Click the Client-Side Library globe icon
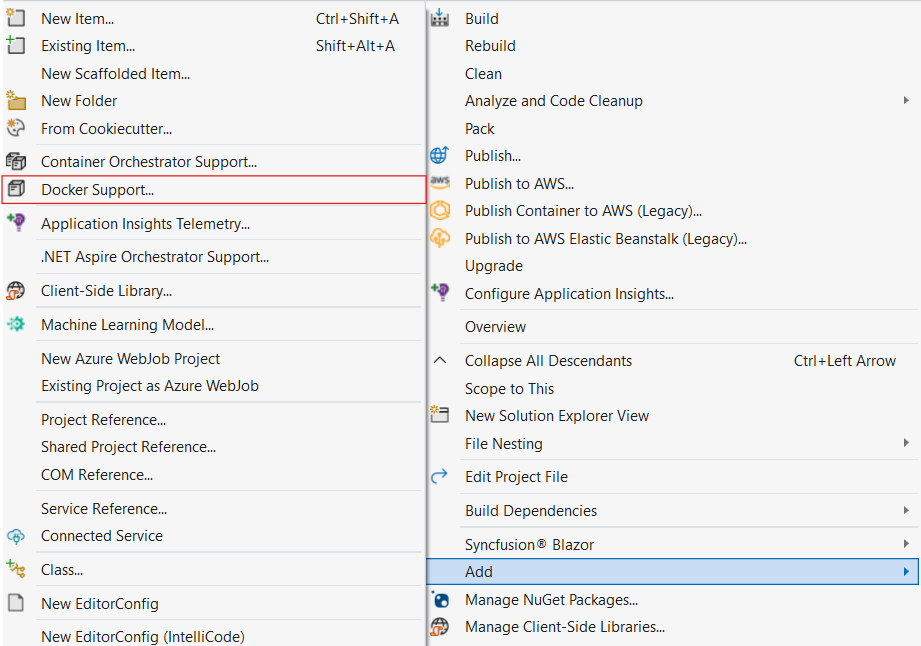Viewport: 921px width, 646px height. point(16,291)
